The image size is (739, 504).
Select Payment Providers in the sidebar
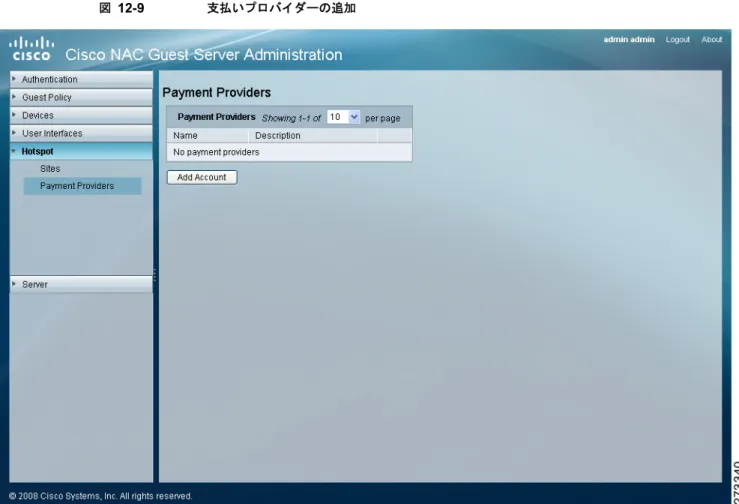pyautogui.click(x=82, y=186)
